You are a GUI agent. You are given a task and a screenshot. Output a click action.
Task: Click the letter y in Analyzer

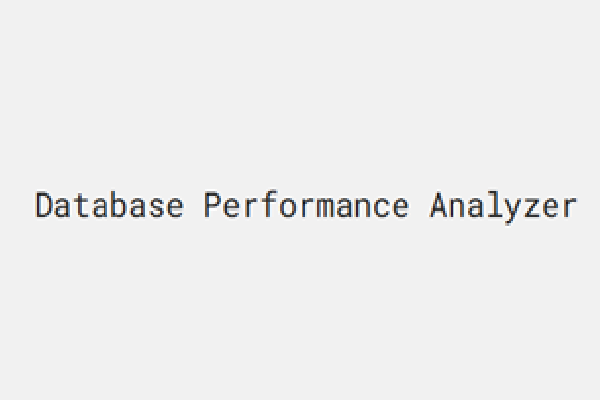point(512,207)
